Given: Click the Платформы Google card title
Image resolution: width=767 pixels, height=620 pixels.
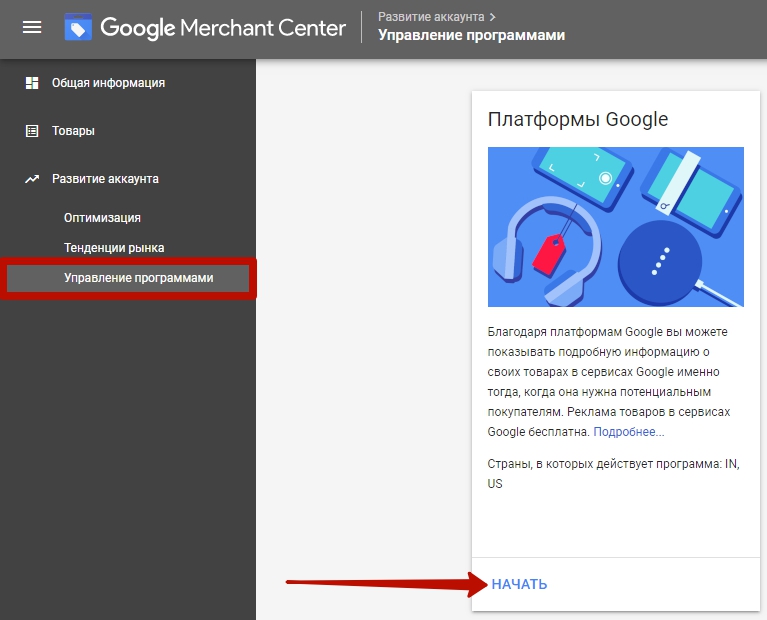Looking at the screenshot, I should point(578,119).
